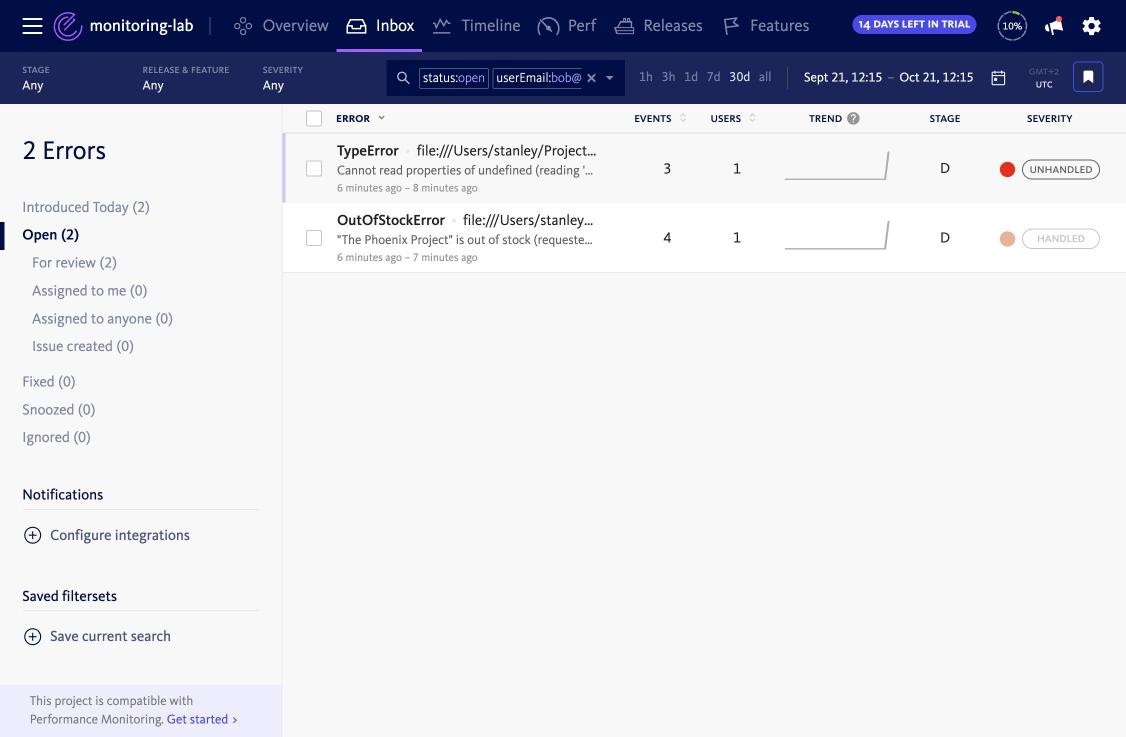Select the TypeError row checkbox
Viewport: 1126px width, 737px height.
click(x=314, y=169)
